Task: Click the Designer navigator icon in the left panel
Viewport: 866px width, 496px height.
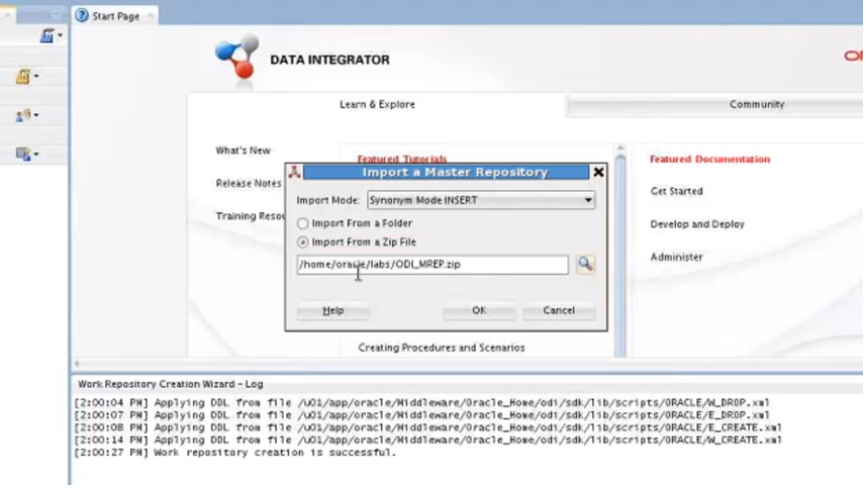Action: [46, 36]
